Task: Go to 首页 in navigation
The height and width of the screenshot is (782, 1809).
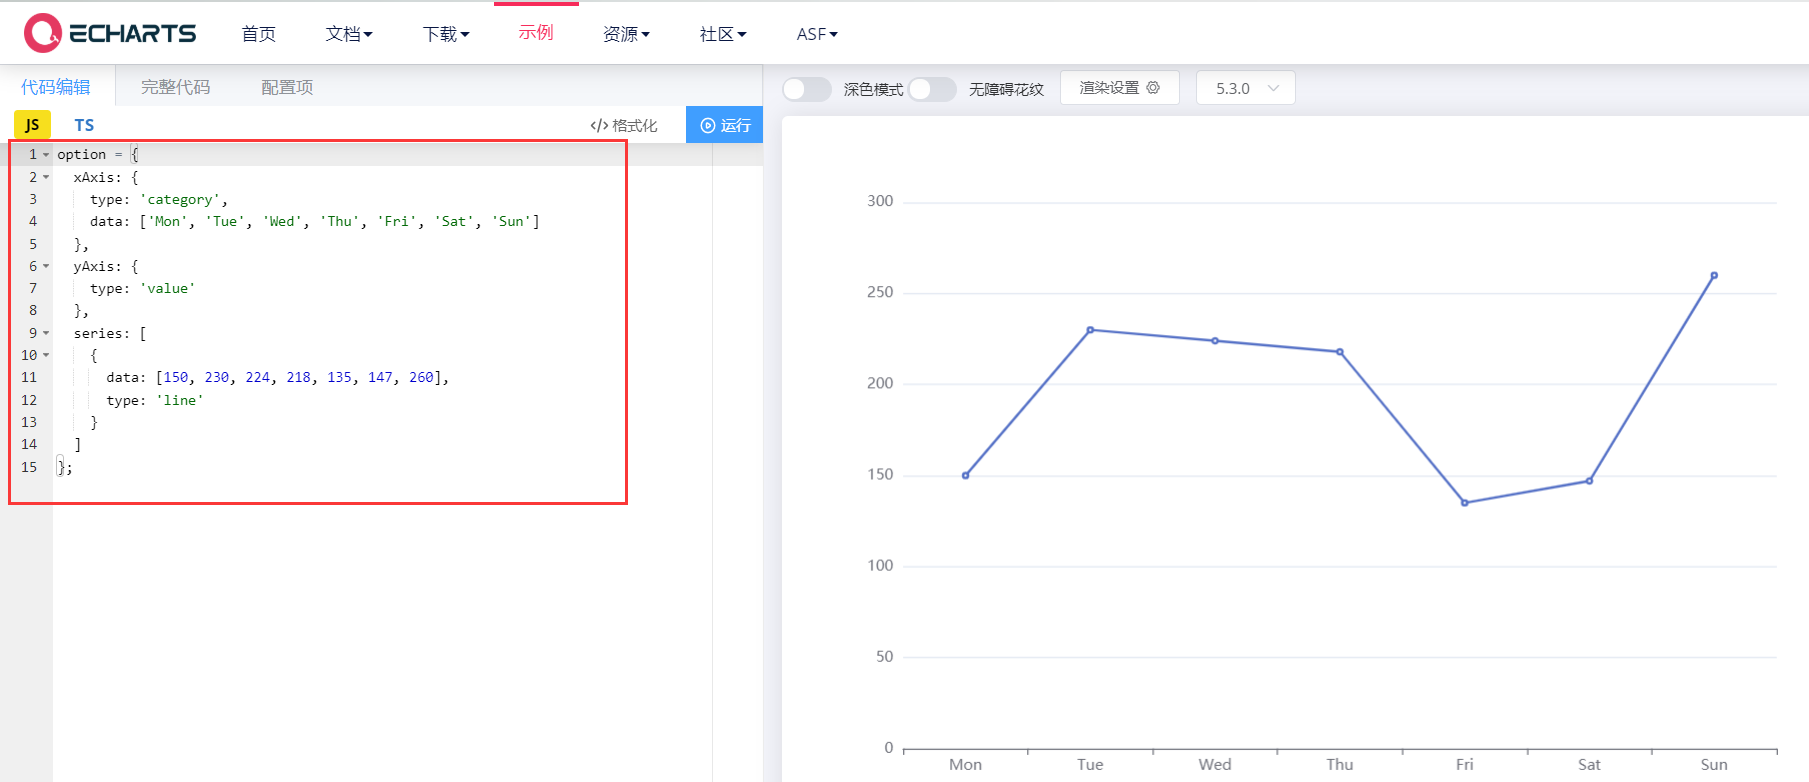Action: 258,34
